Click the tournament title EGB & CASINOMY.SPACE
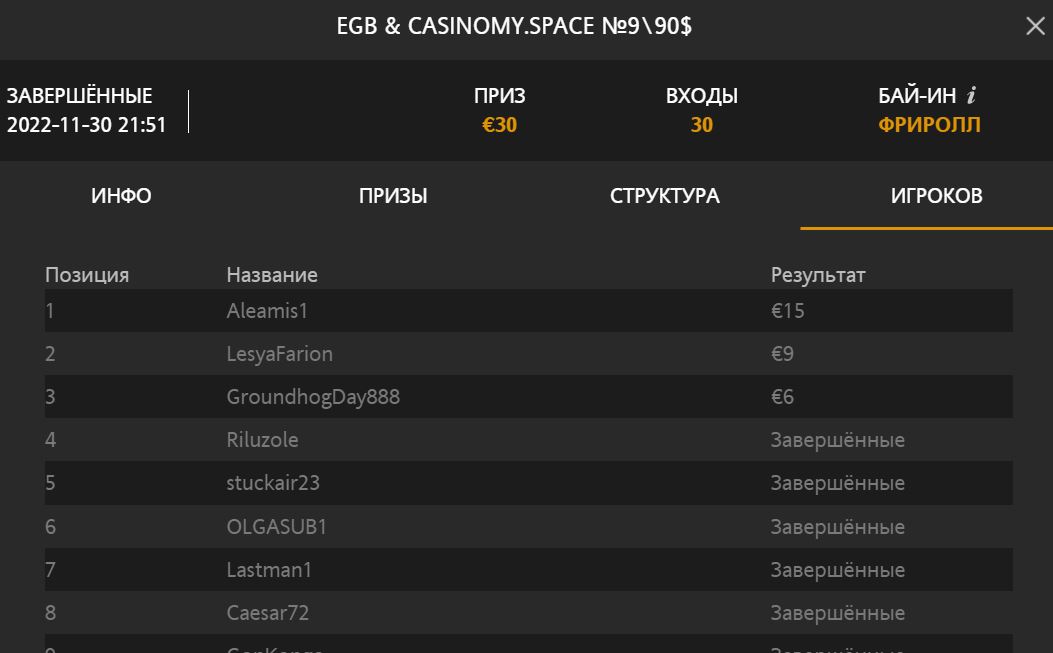Image resolution: width=1053 pixels, height=653 pixels. pos(514,27)
